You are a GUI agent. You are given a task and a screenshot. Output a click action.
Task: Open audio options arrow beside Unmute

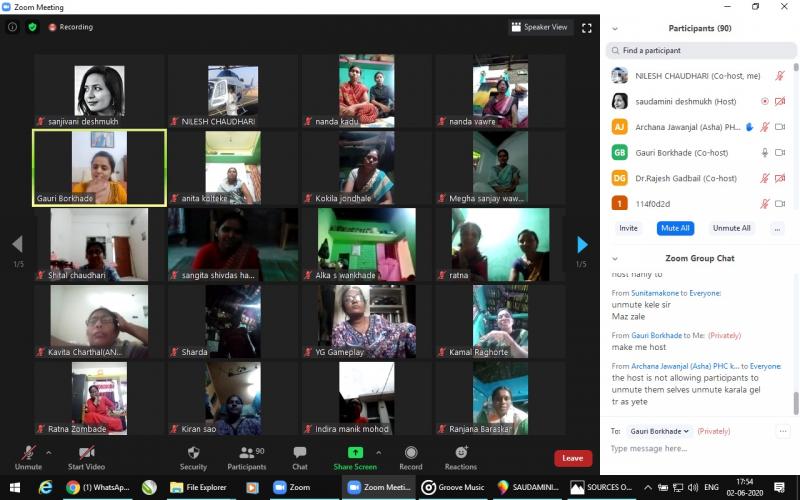click(48, 452)
